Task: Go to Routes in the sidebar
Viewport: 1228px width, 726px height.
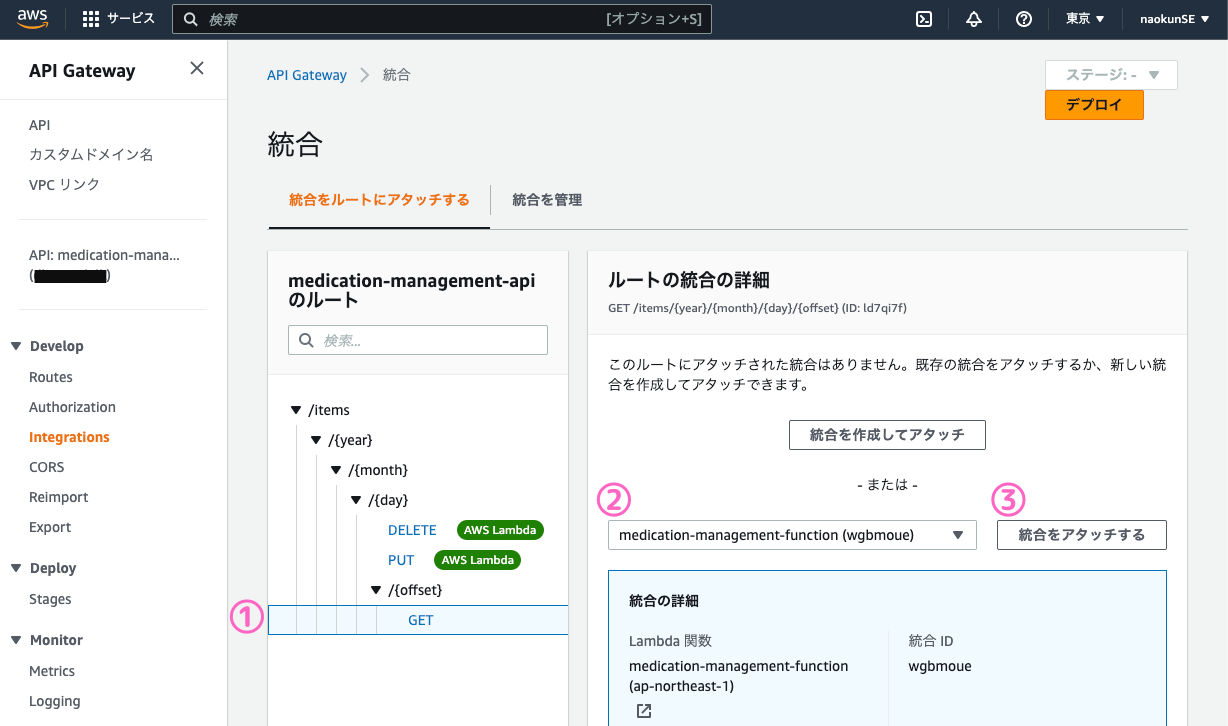Action: (x=51, y=377)
